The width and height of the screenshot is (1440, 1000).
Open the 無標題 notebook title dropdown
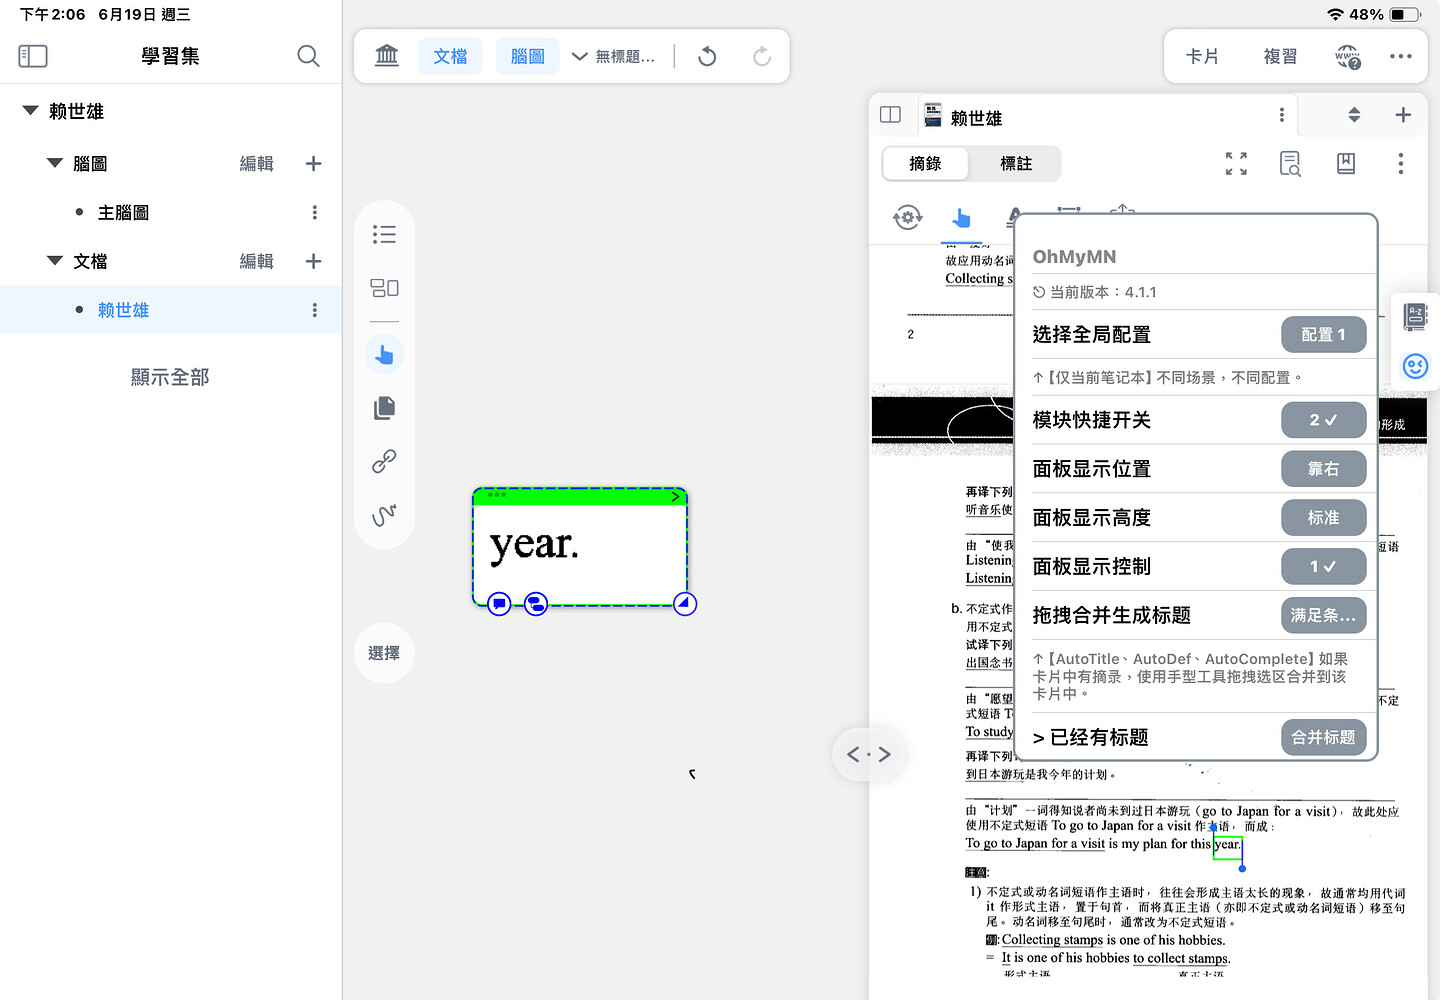[613, 57]
